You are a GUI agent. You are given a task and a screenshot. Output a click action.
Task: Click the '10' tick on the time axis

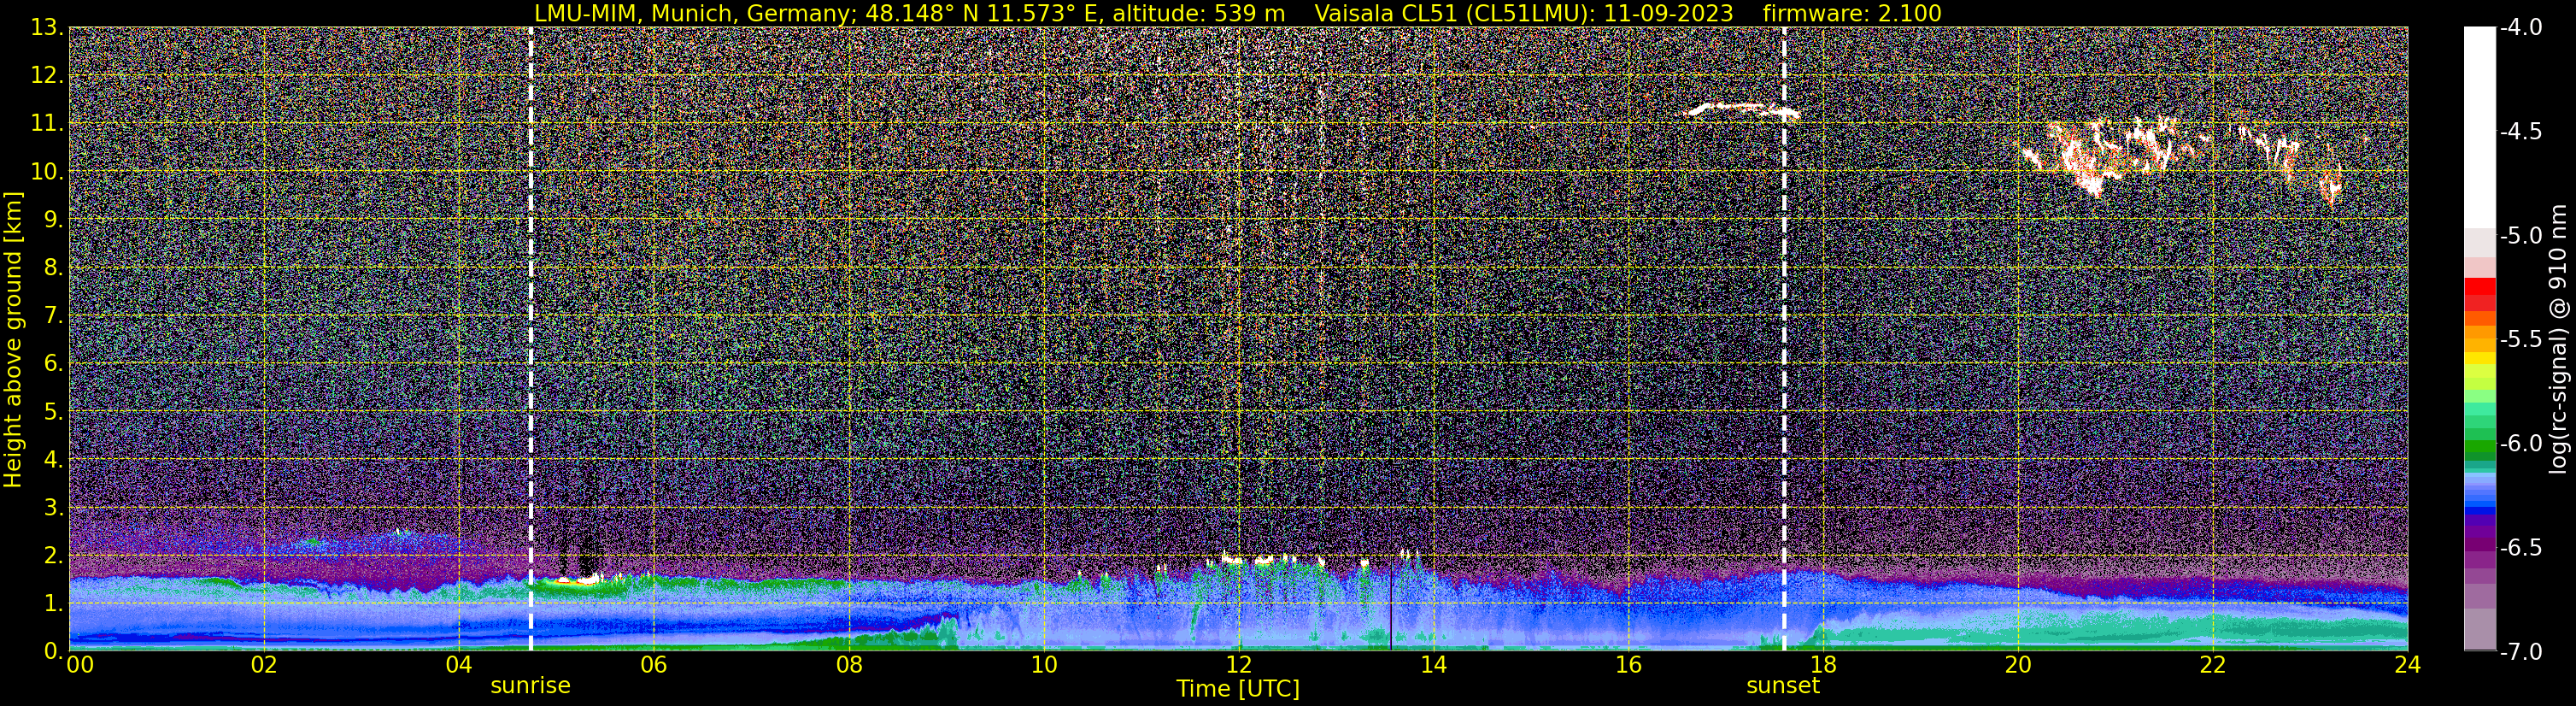click(x=1043, y=665)
